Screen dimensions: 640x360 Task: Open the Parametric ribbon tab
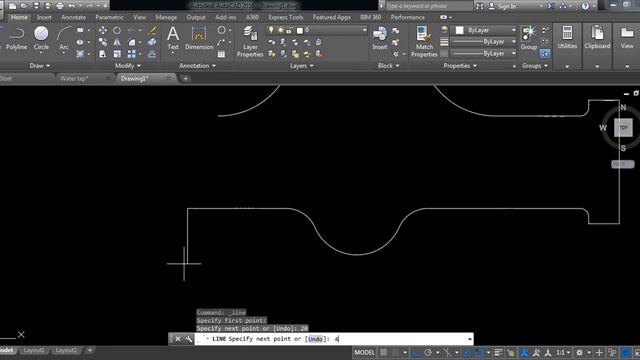[109, 17]
